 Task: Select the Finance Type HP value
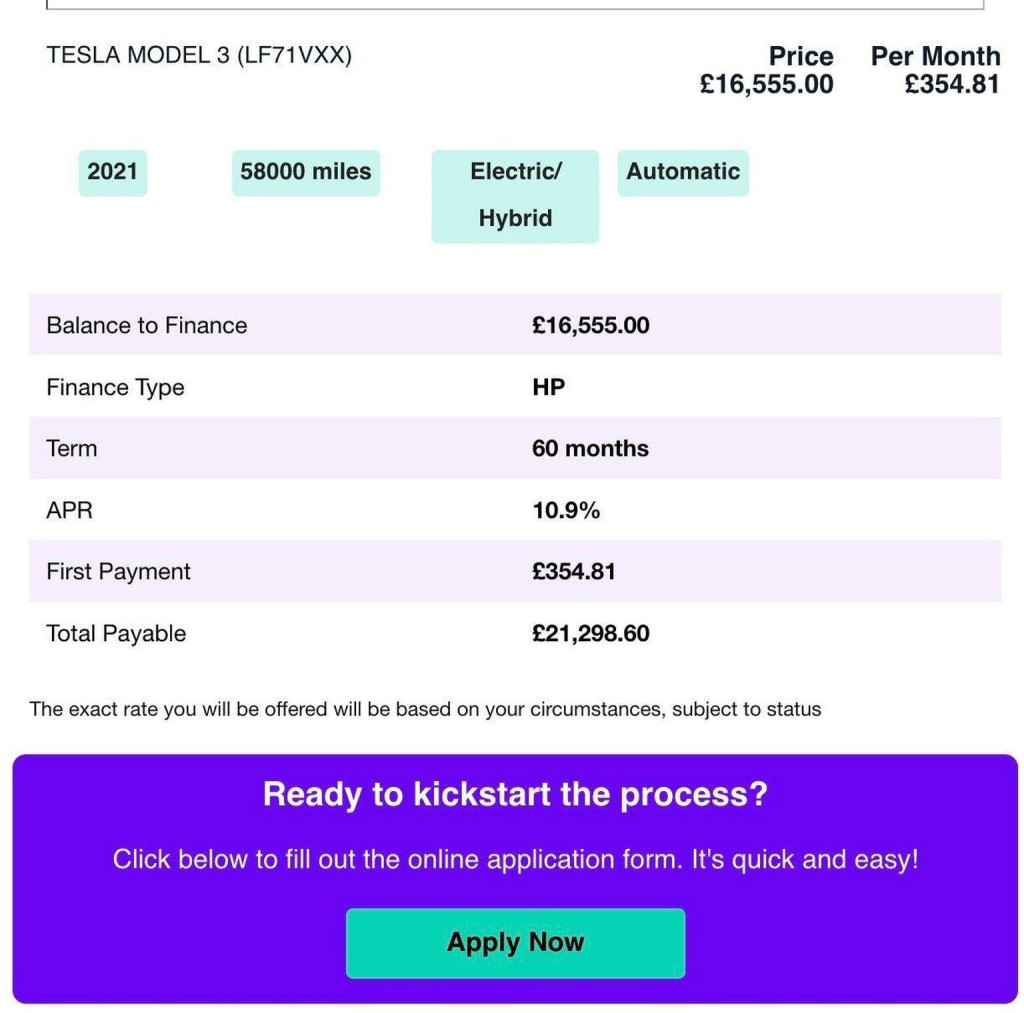click(548, 387)
